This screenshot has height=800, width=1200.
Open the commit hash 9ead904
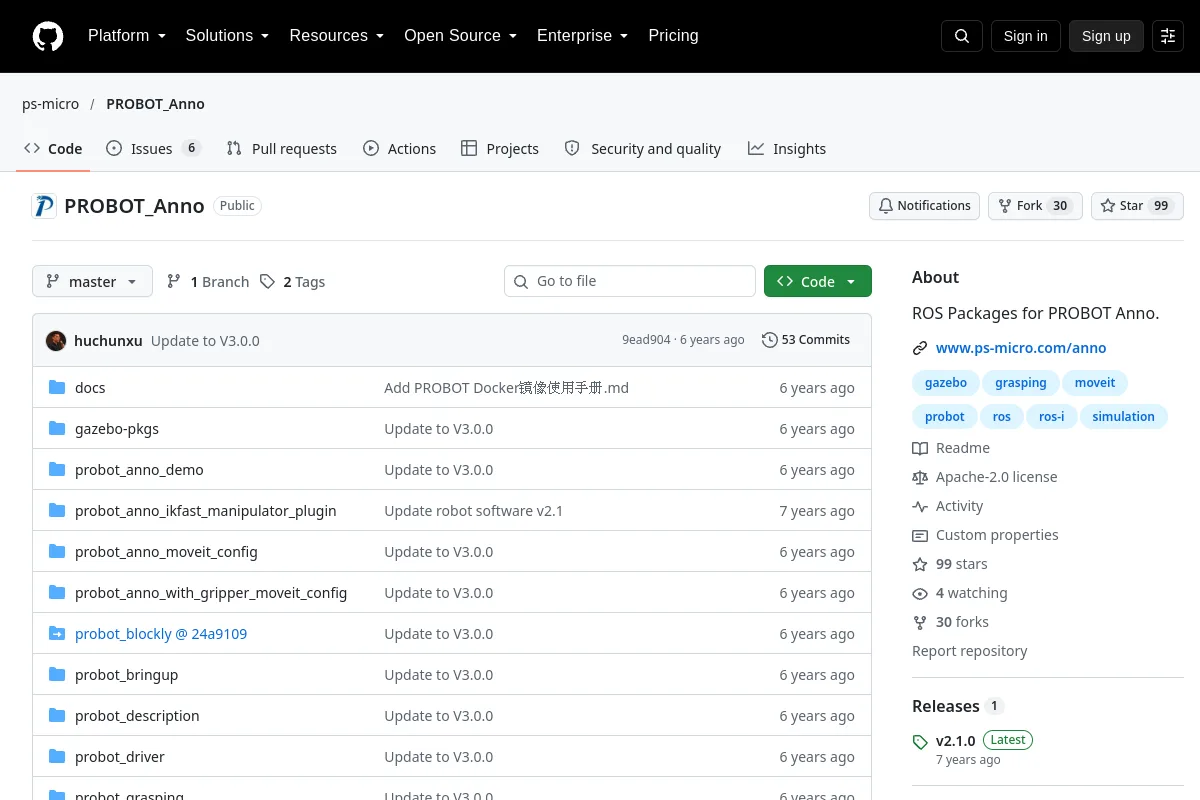tap(646, 340)
